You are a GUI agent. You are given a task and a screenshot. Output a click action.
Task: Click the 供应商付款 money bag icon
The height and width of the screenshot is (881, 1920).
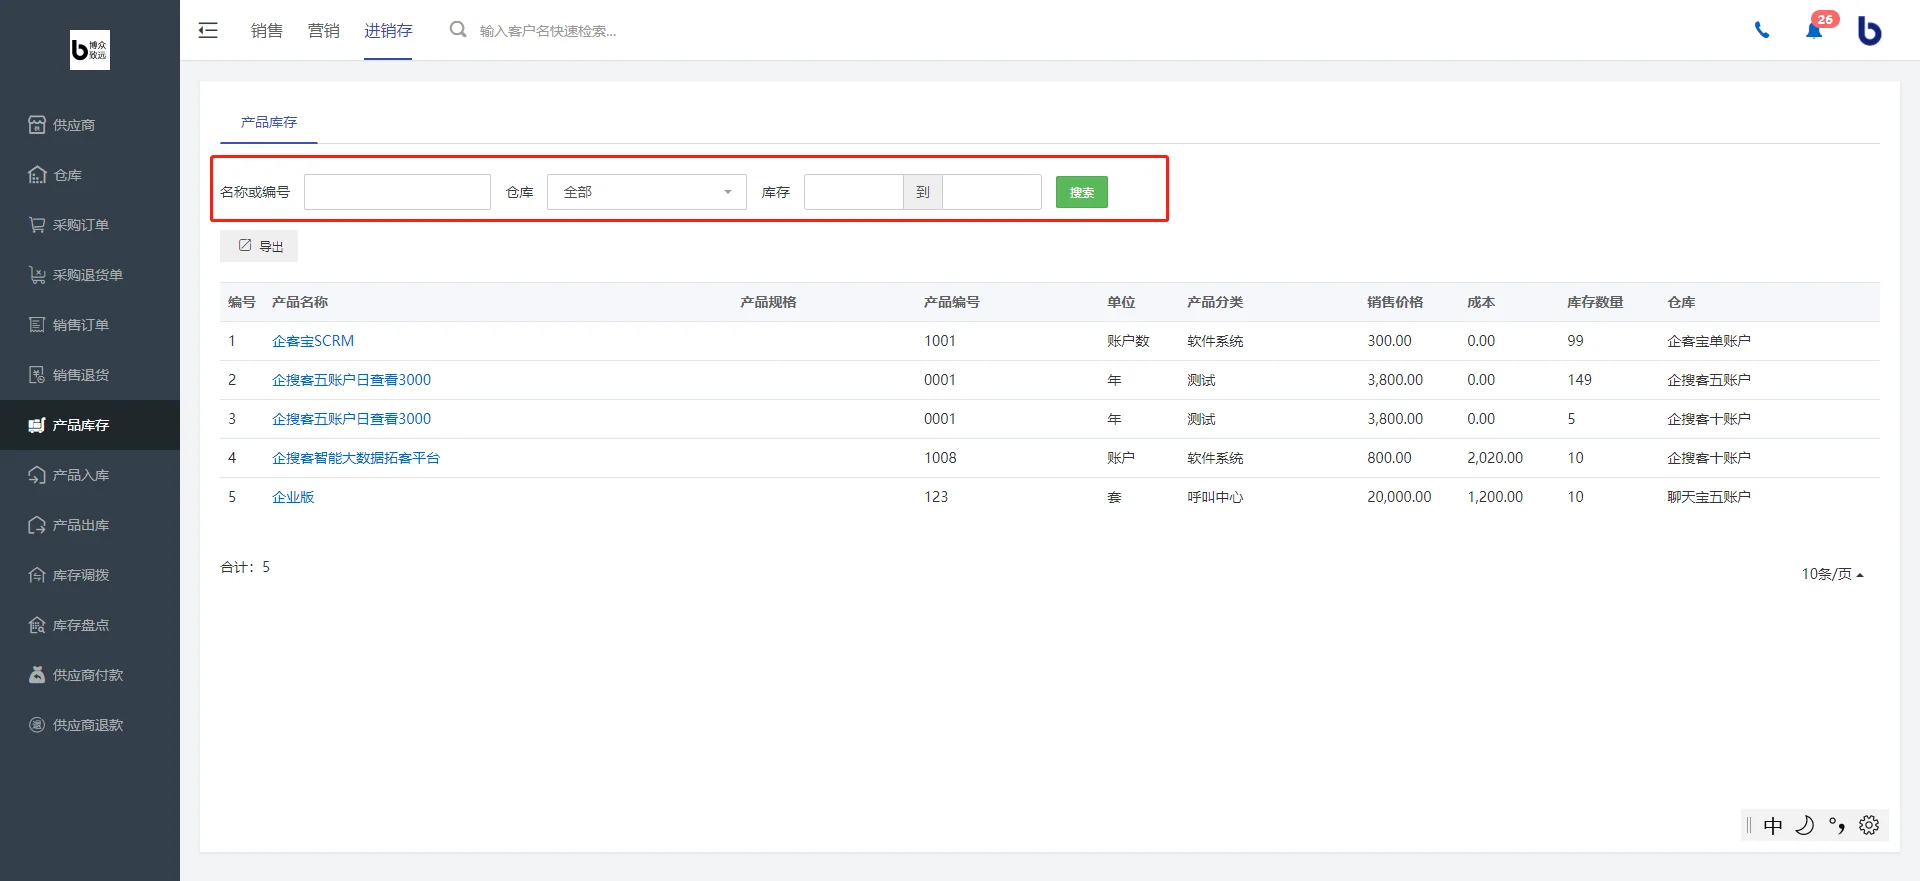click(37, 675)
